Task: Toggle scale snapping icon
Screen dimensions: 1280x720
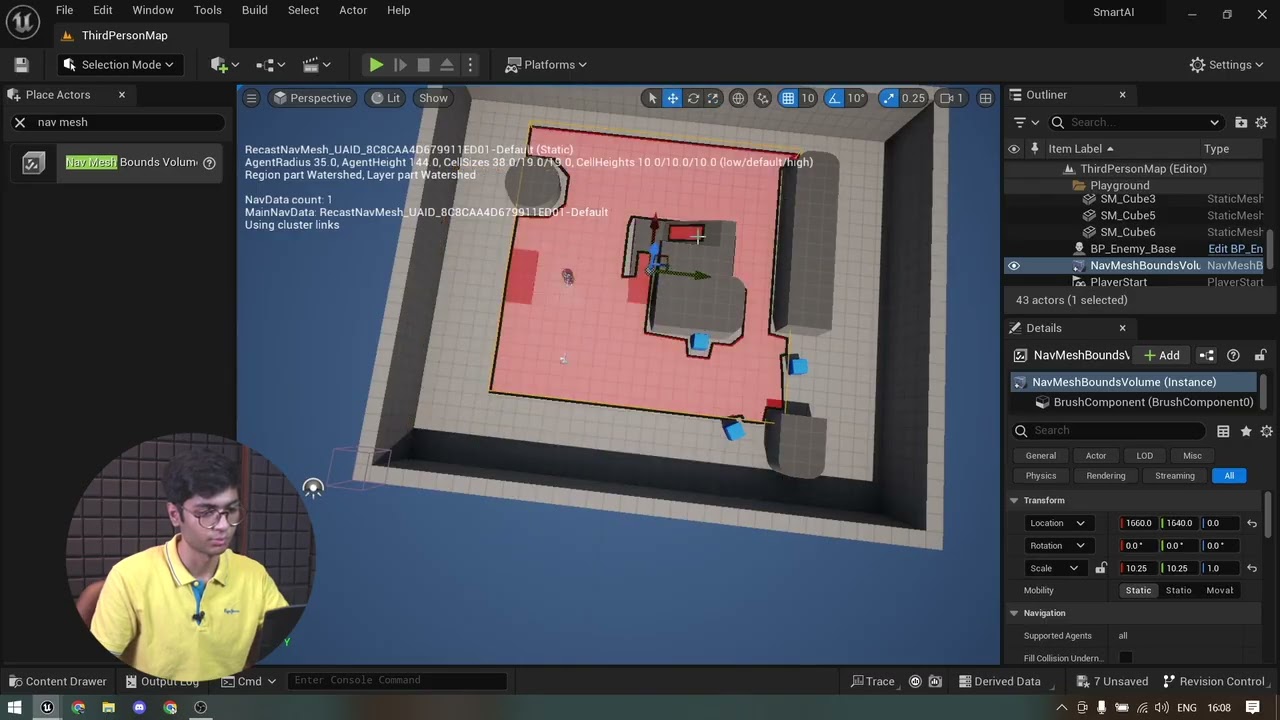Action: point(888,98)
